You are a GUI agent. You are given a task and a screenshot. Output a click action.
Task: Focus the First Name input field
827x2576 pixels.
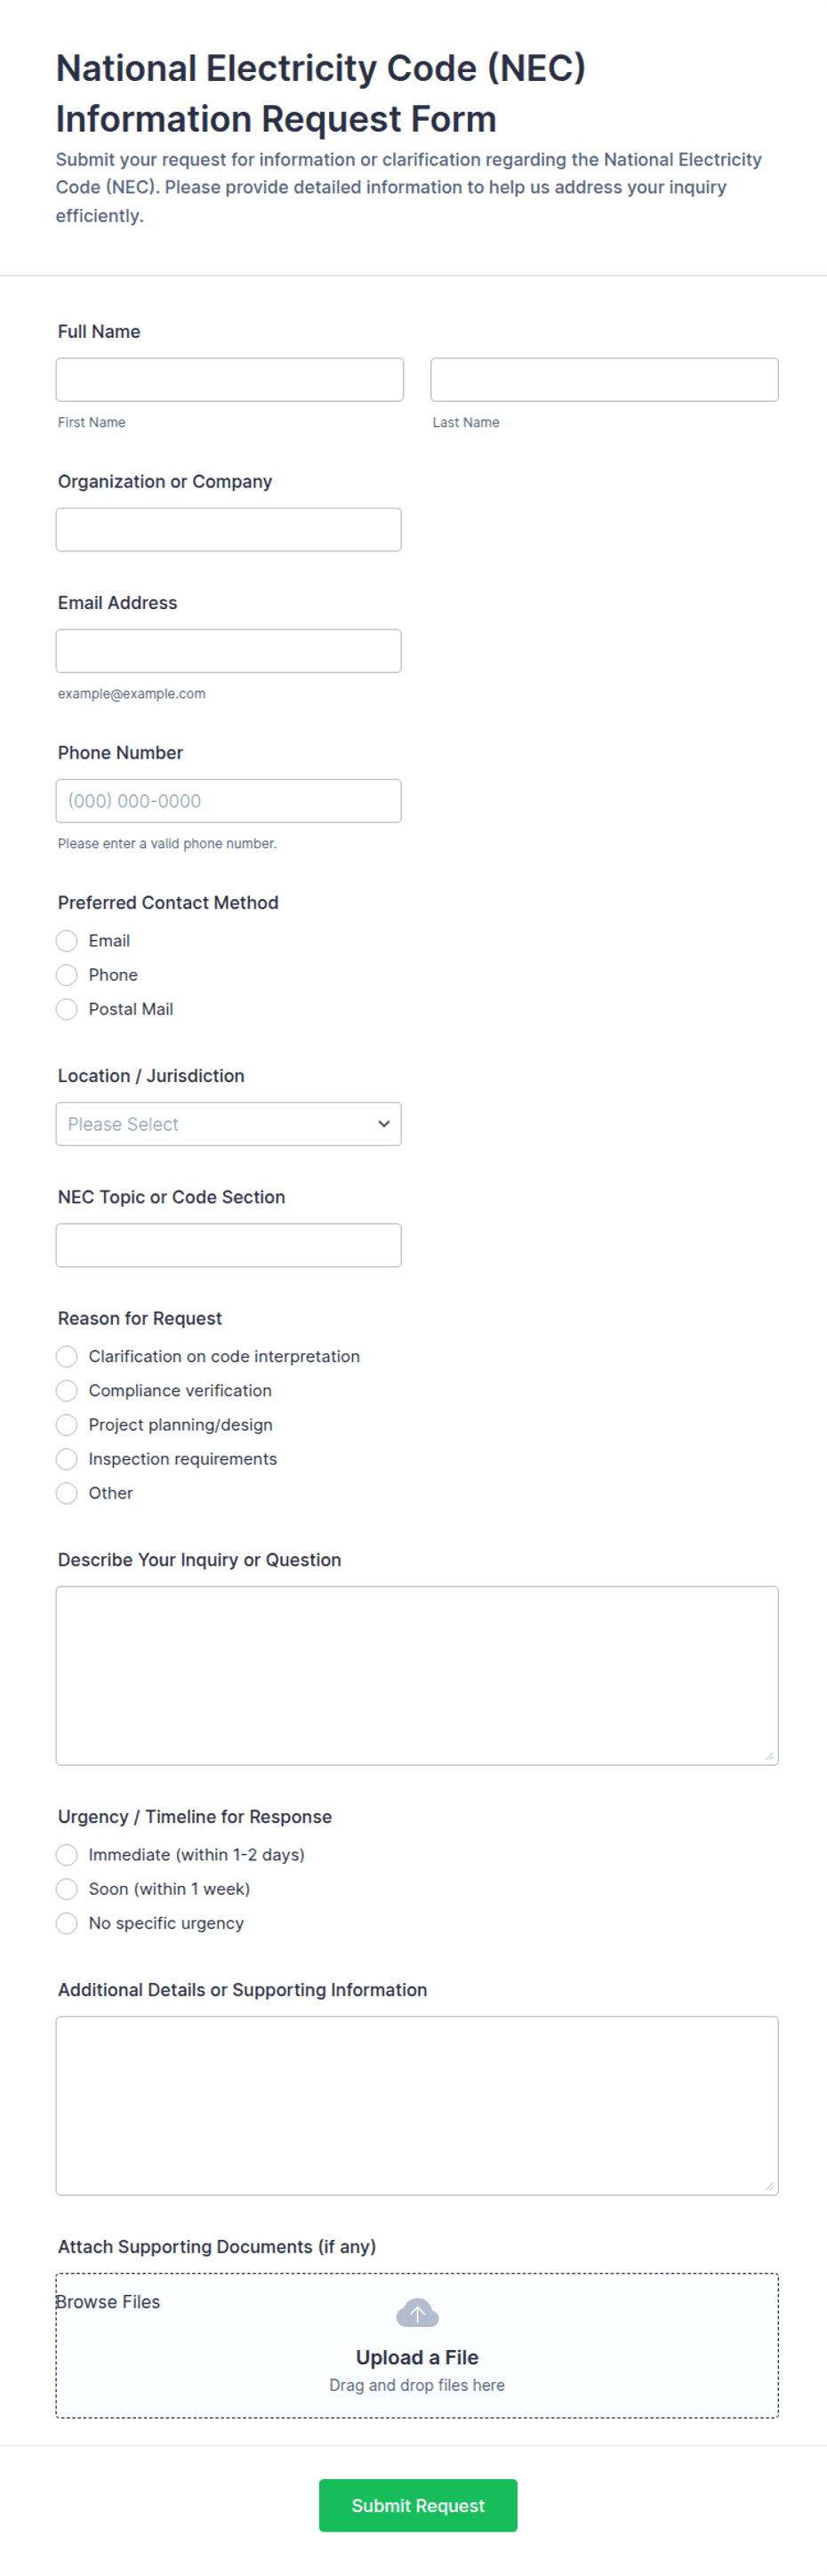click(x=229, y=380)
